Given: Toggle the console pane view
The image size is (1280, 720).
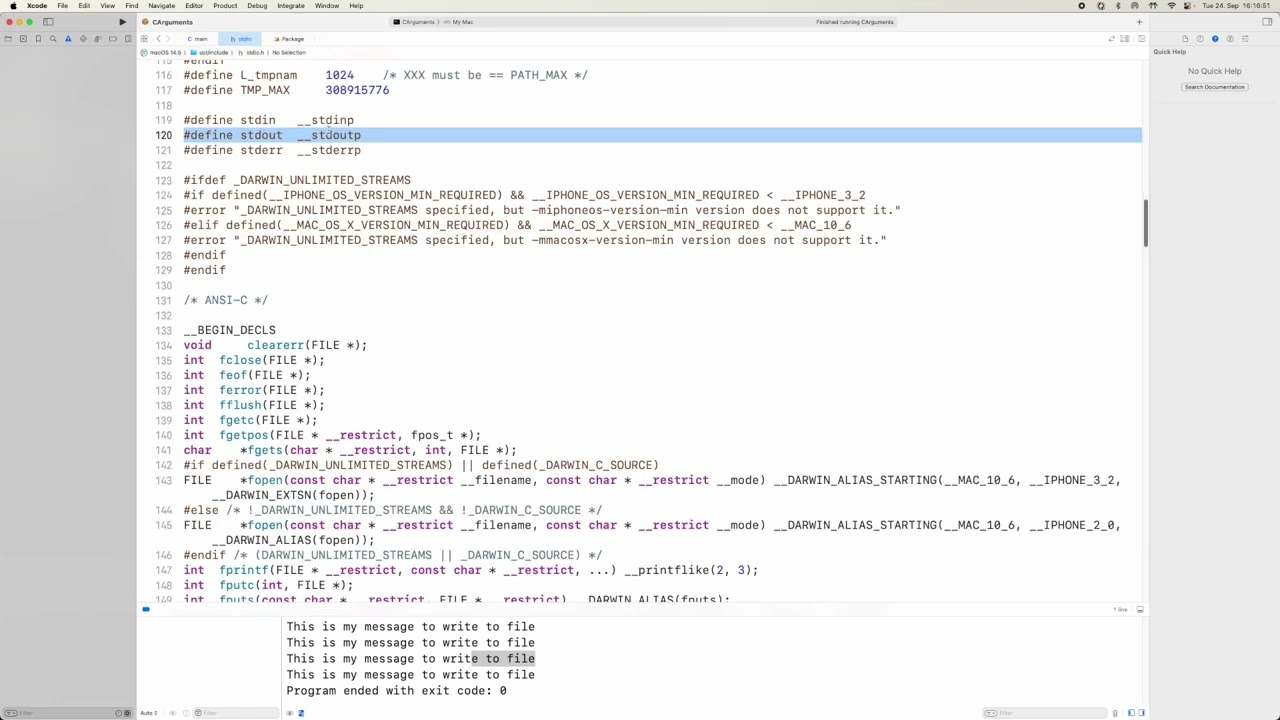Looking at the screenshot, I should pyautogui.click(x=1141, y=713).
